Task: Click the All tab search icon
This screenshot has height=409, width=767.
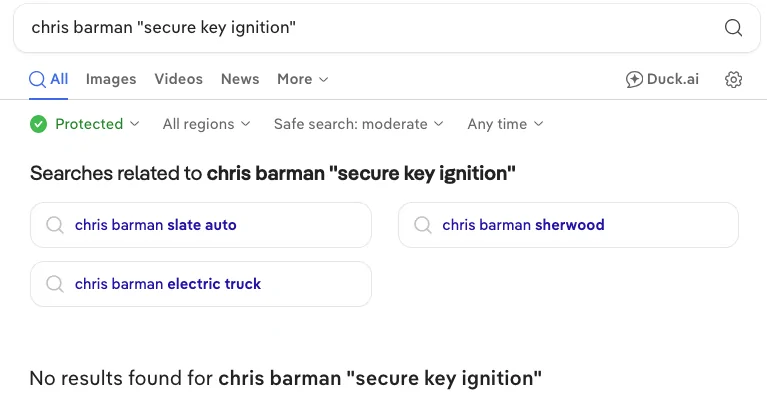Action: point(37,79)
